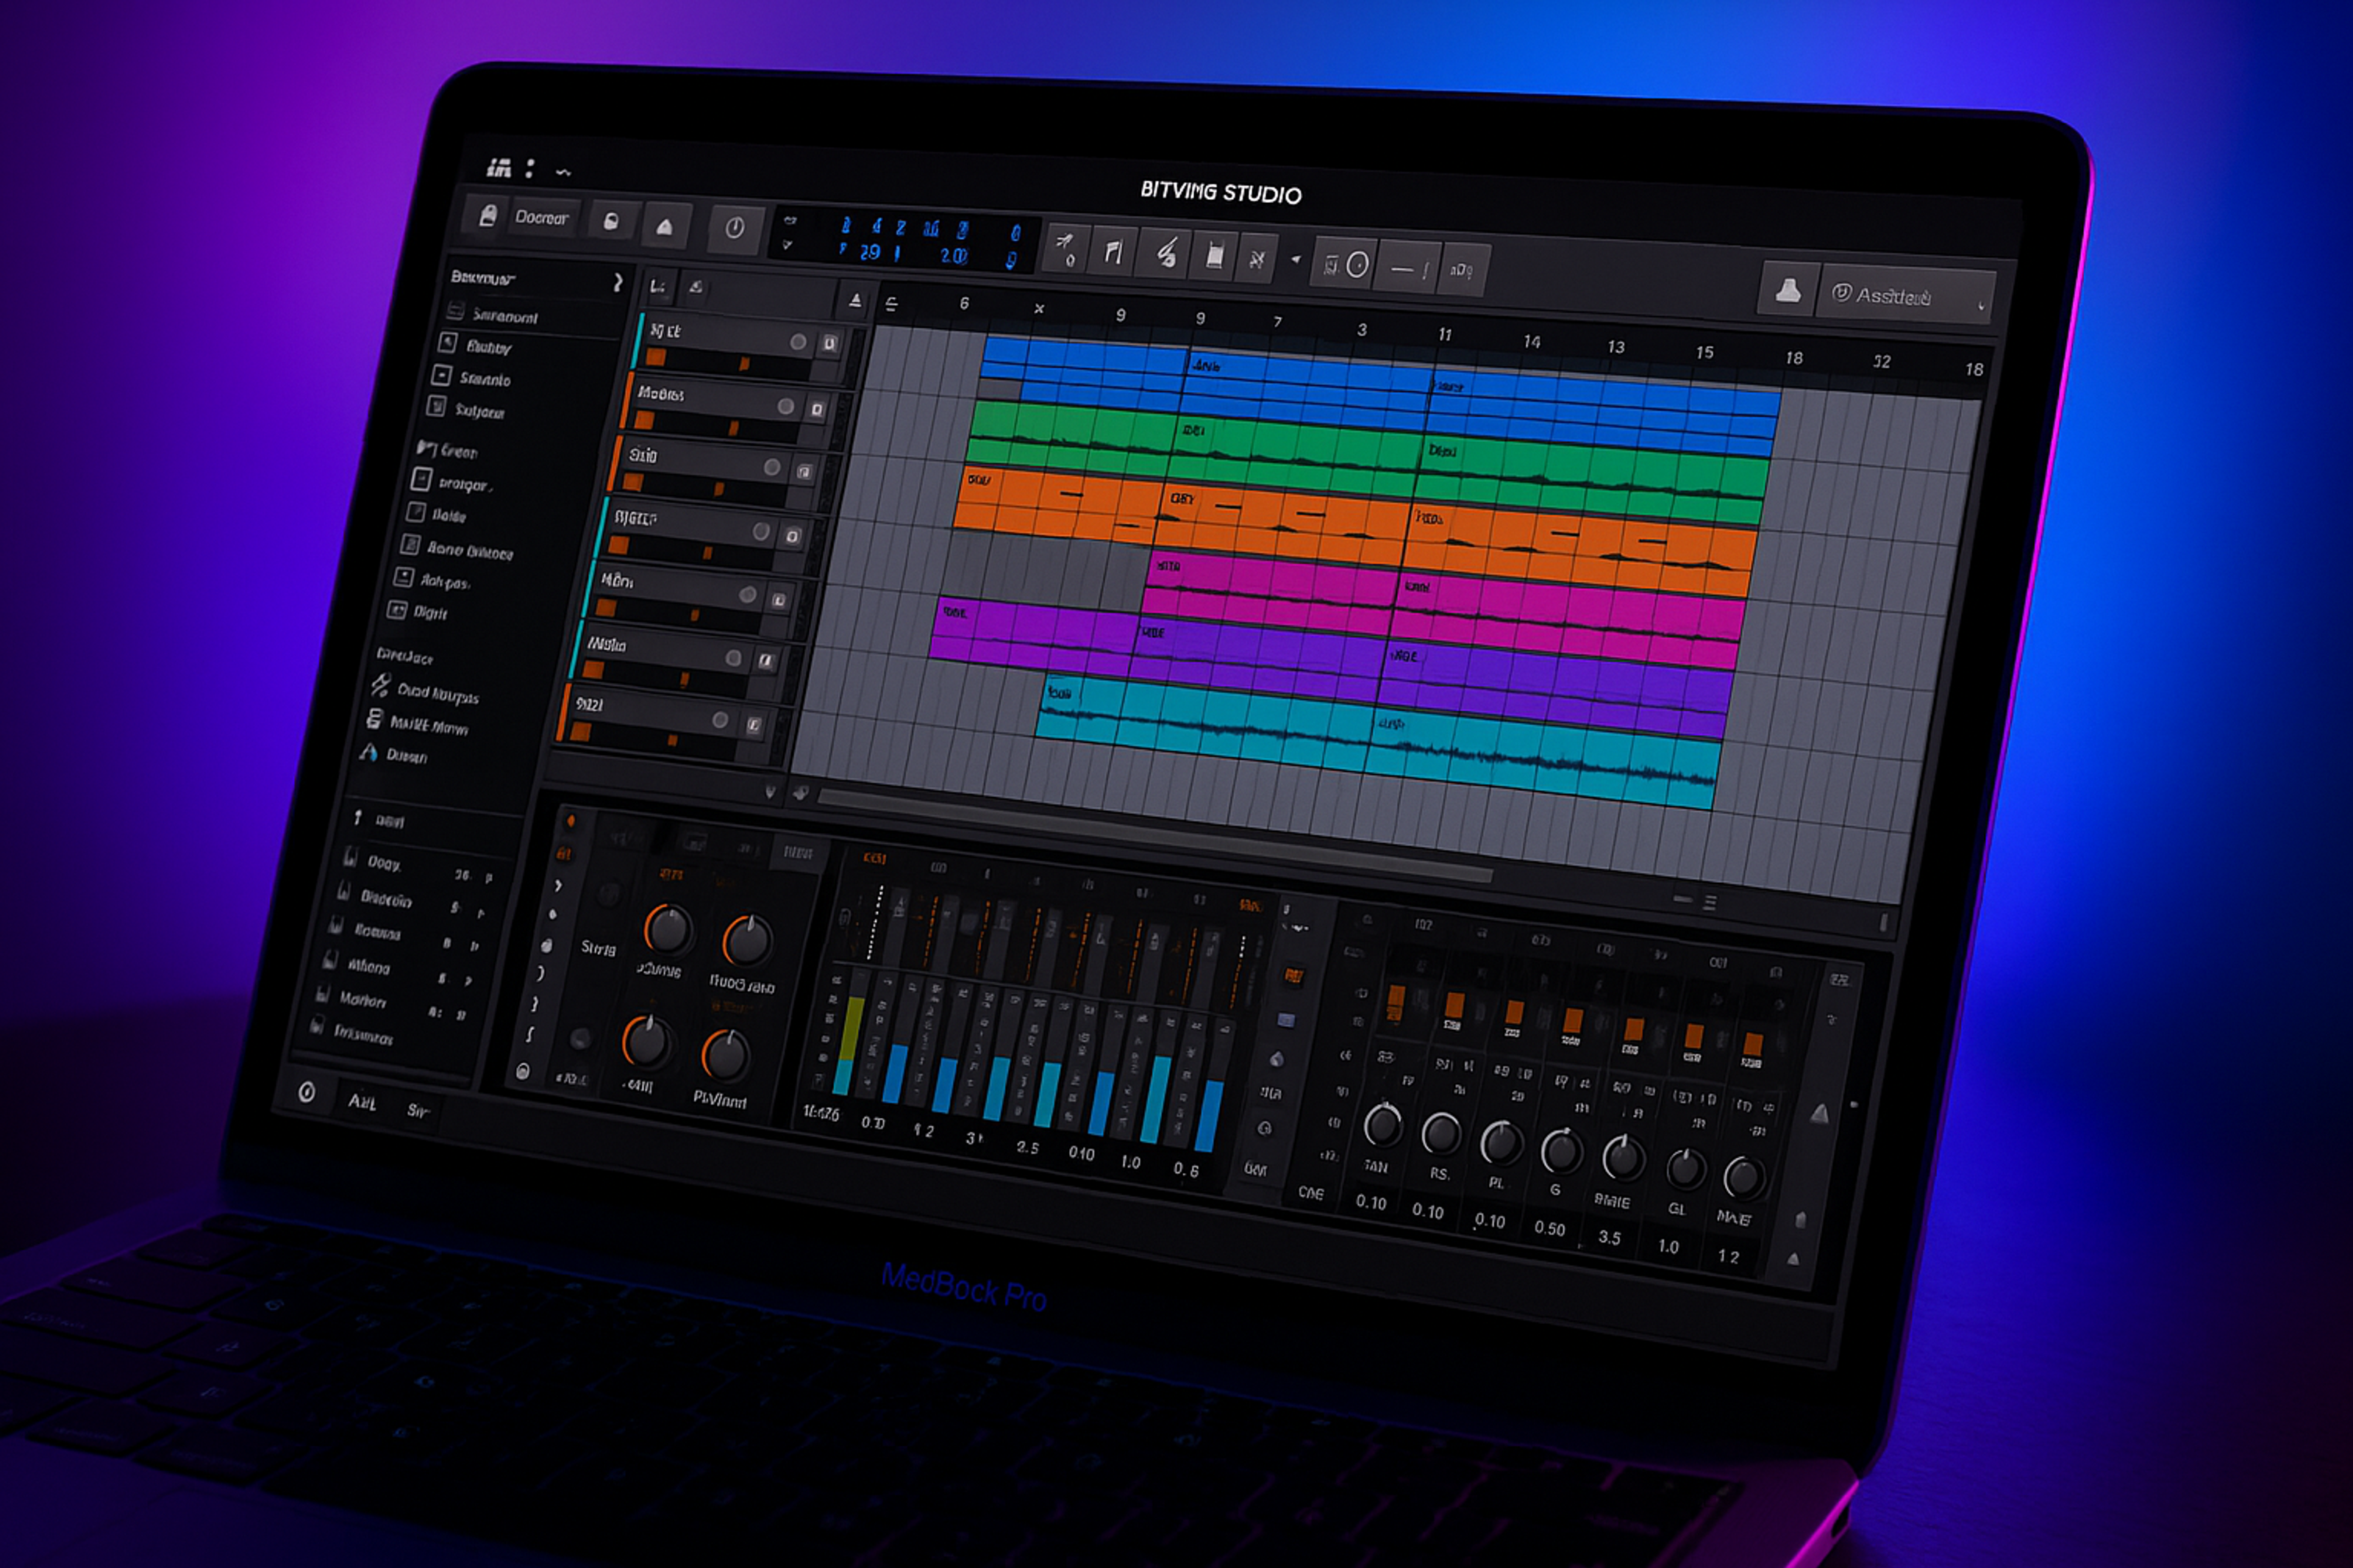Image resolution: width=2353 pixels, height=1568 pixels.
Task: Toggle the record circle on the Mobias track
Action: (x=785, y=406)
